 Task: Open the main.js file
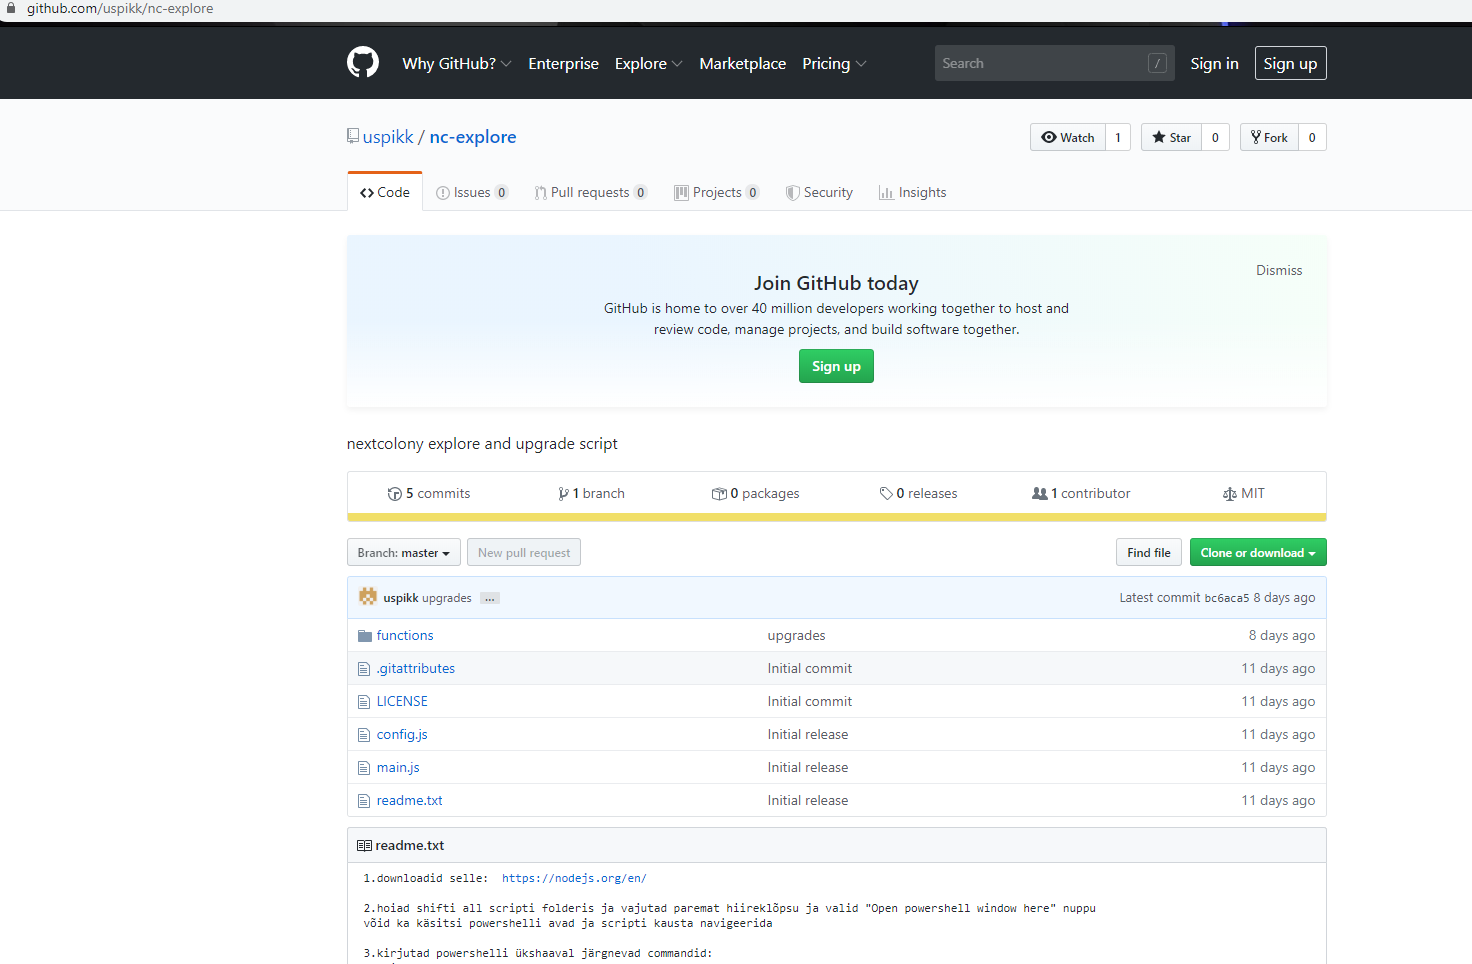point(398,768)
